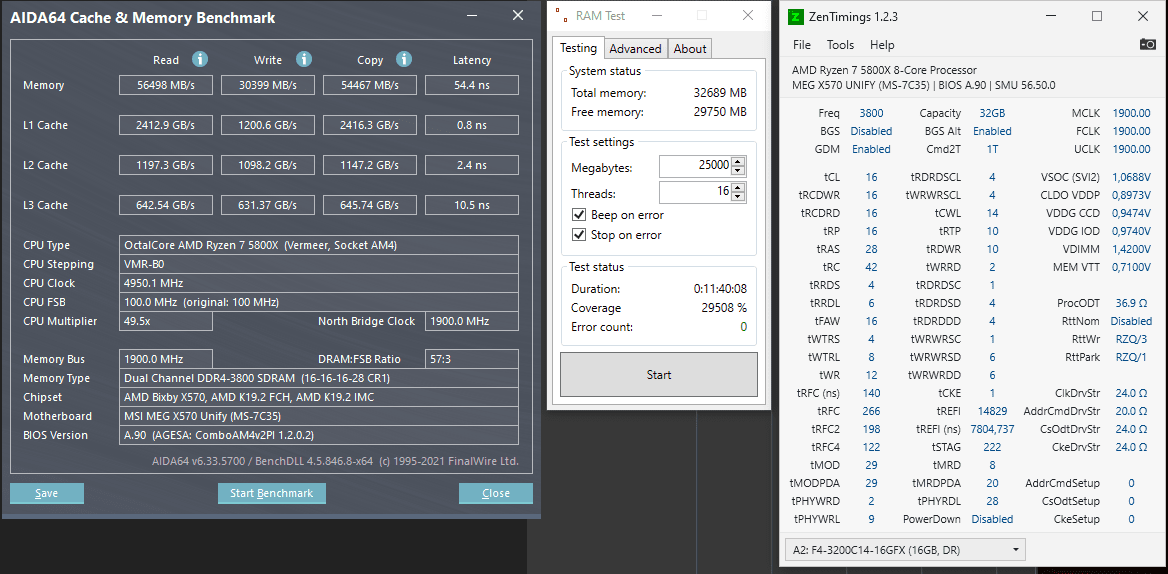
Task: Click the Read info icon in AIDA64
Action: pos(200,60)
